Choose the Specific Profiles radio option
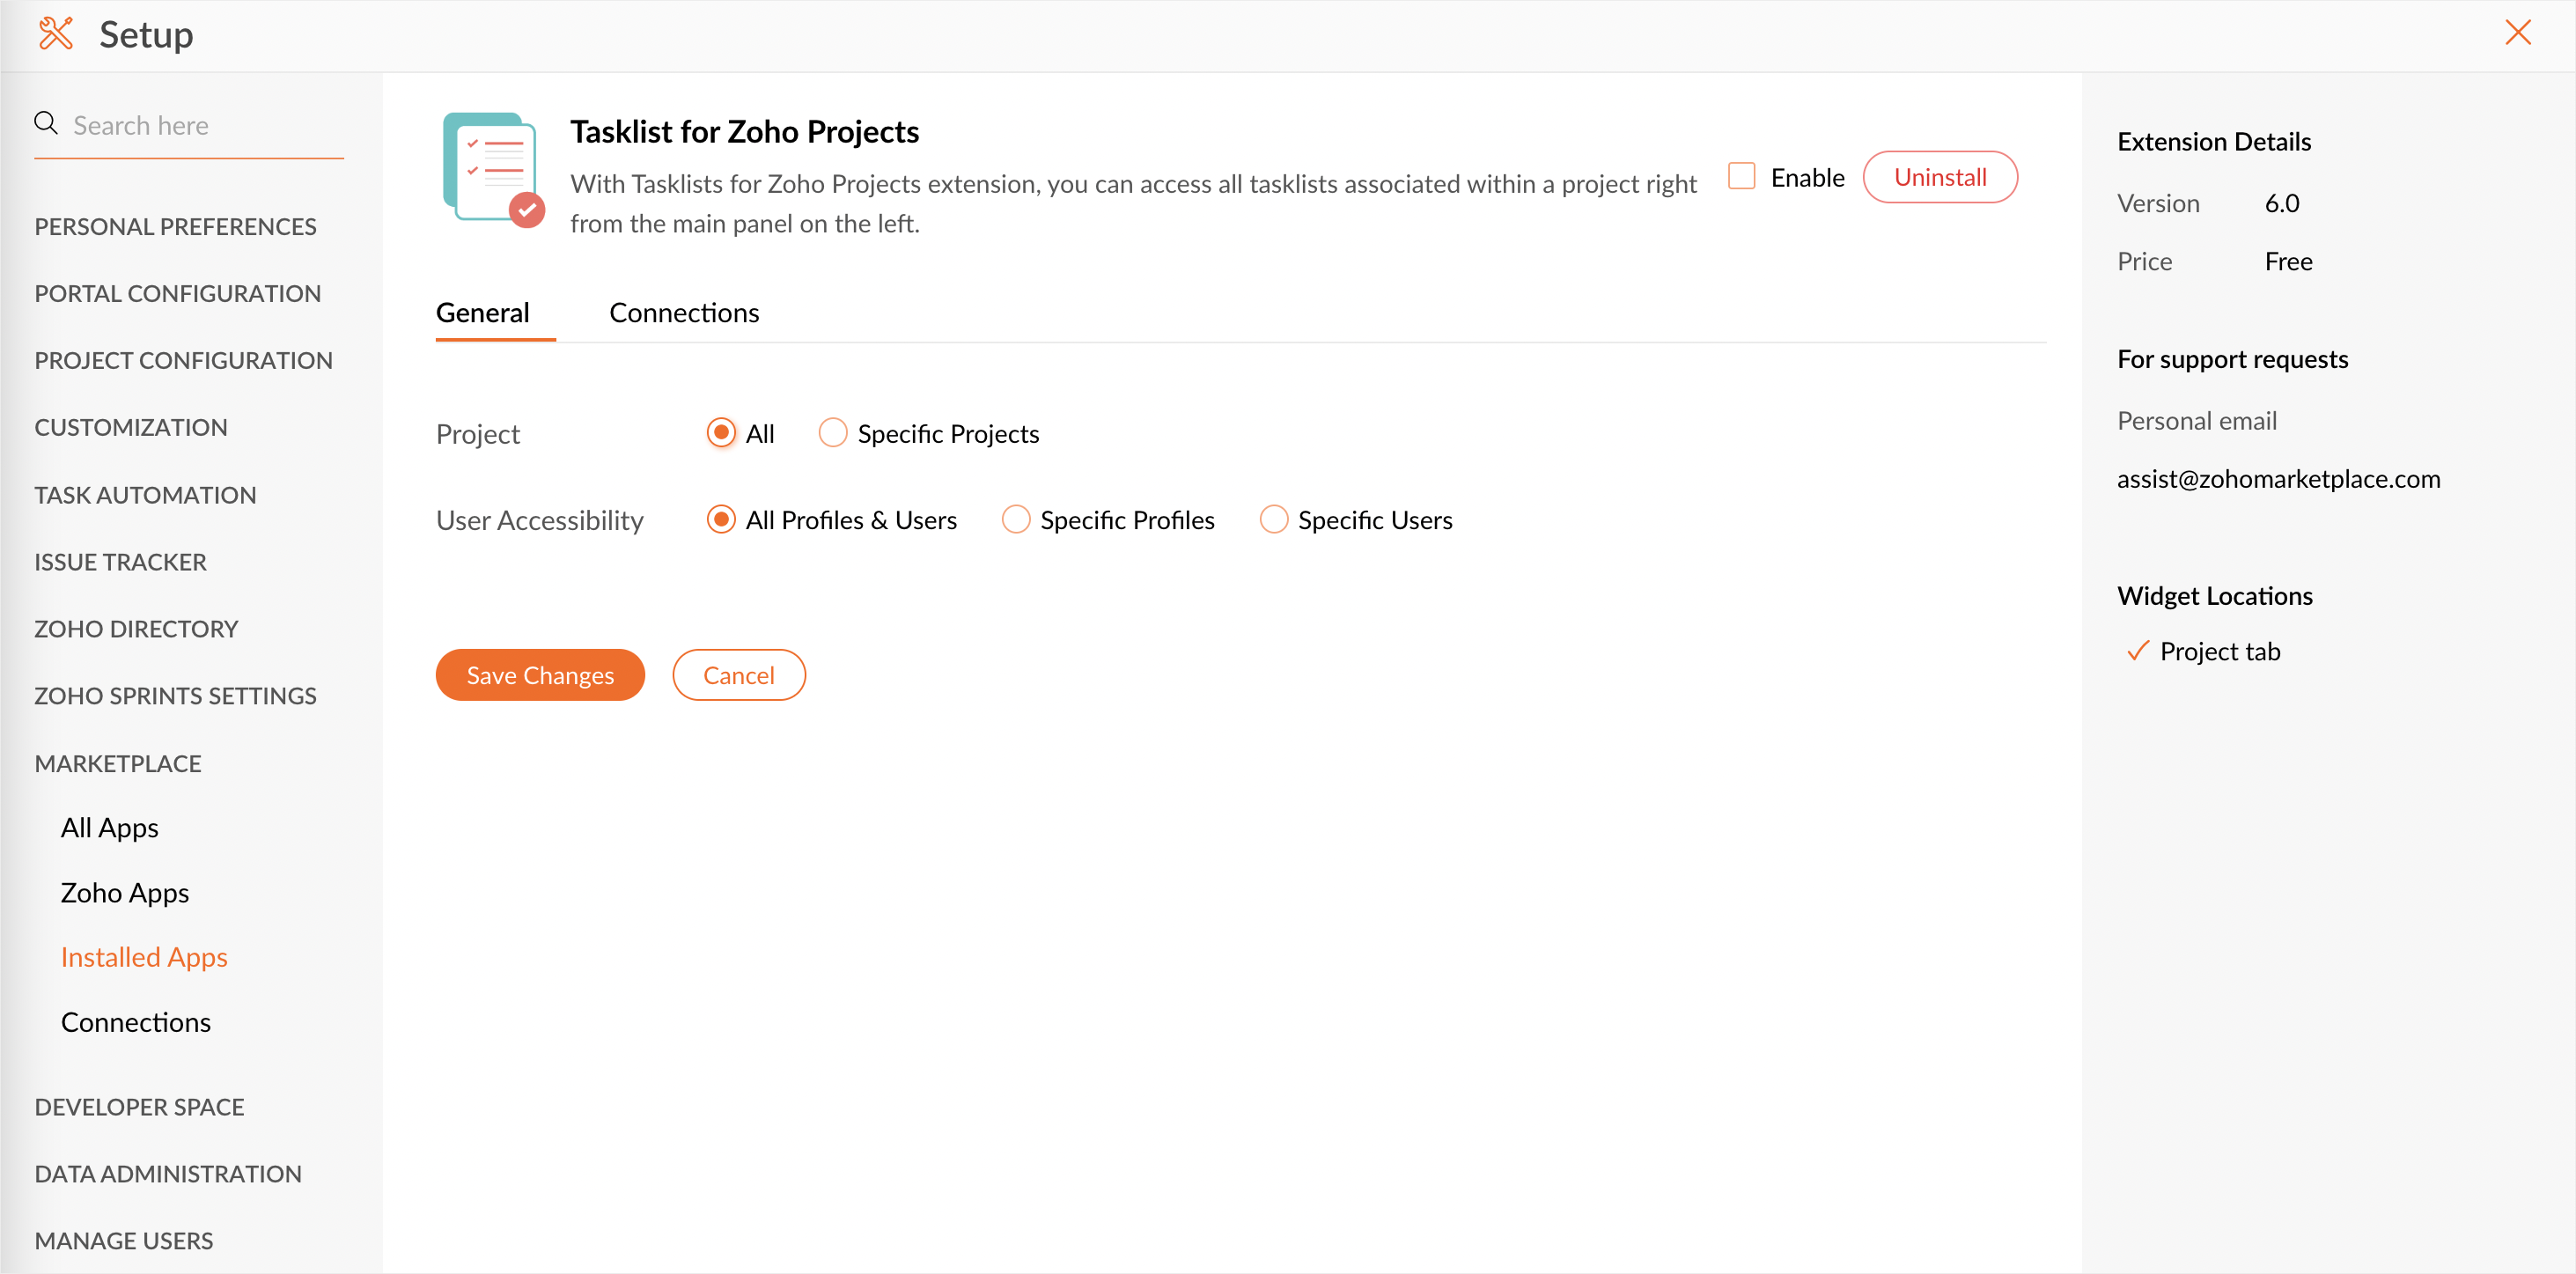The height and width of the screenshot is (1274, 2576). (x=1015, y=519)
